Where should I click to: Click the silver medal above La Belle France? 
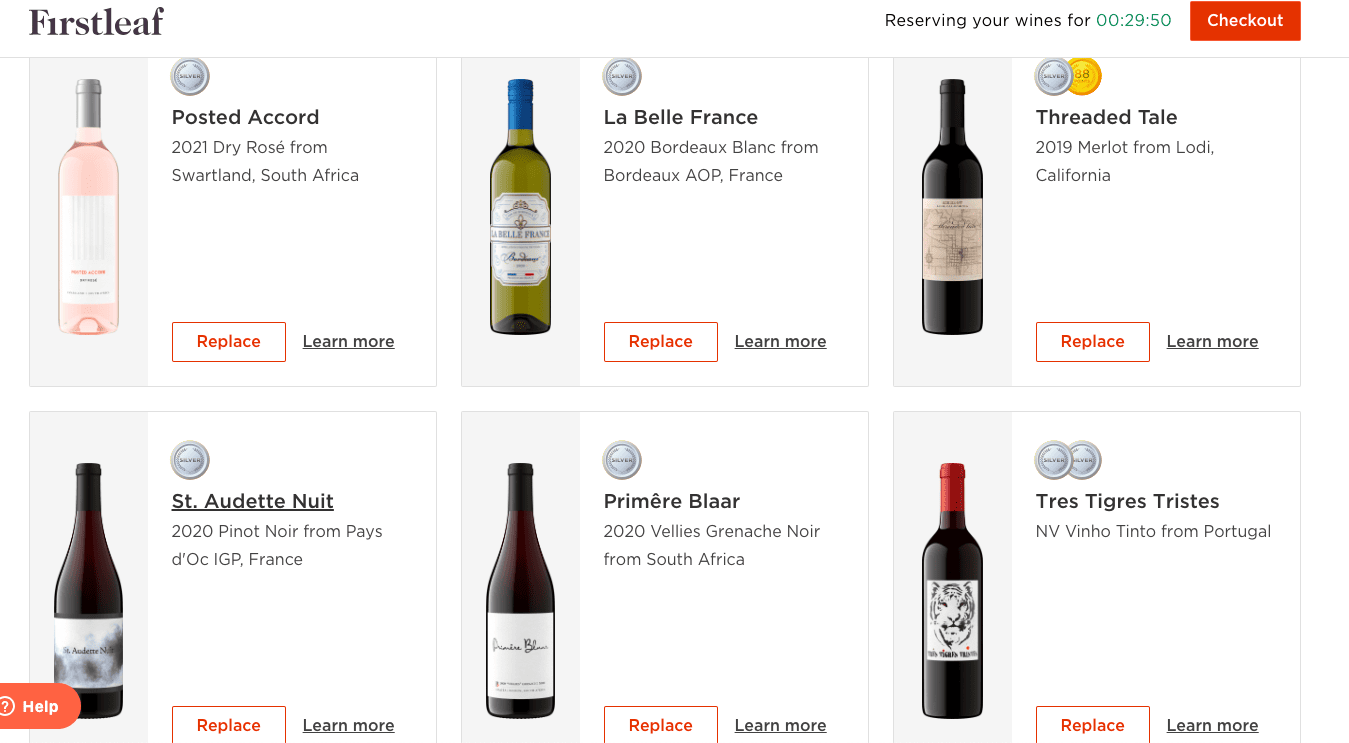click(x=622, y=76)
